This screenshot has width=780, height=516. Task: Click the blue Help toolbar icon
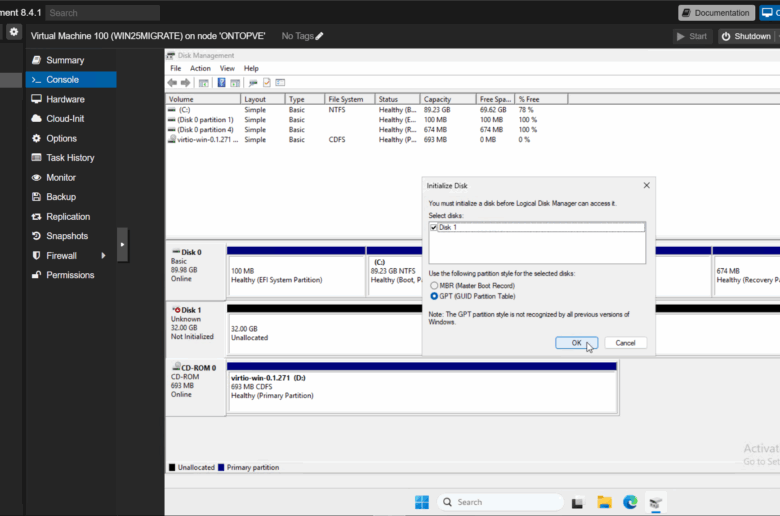click(x=221, y=83)
